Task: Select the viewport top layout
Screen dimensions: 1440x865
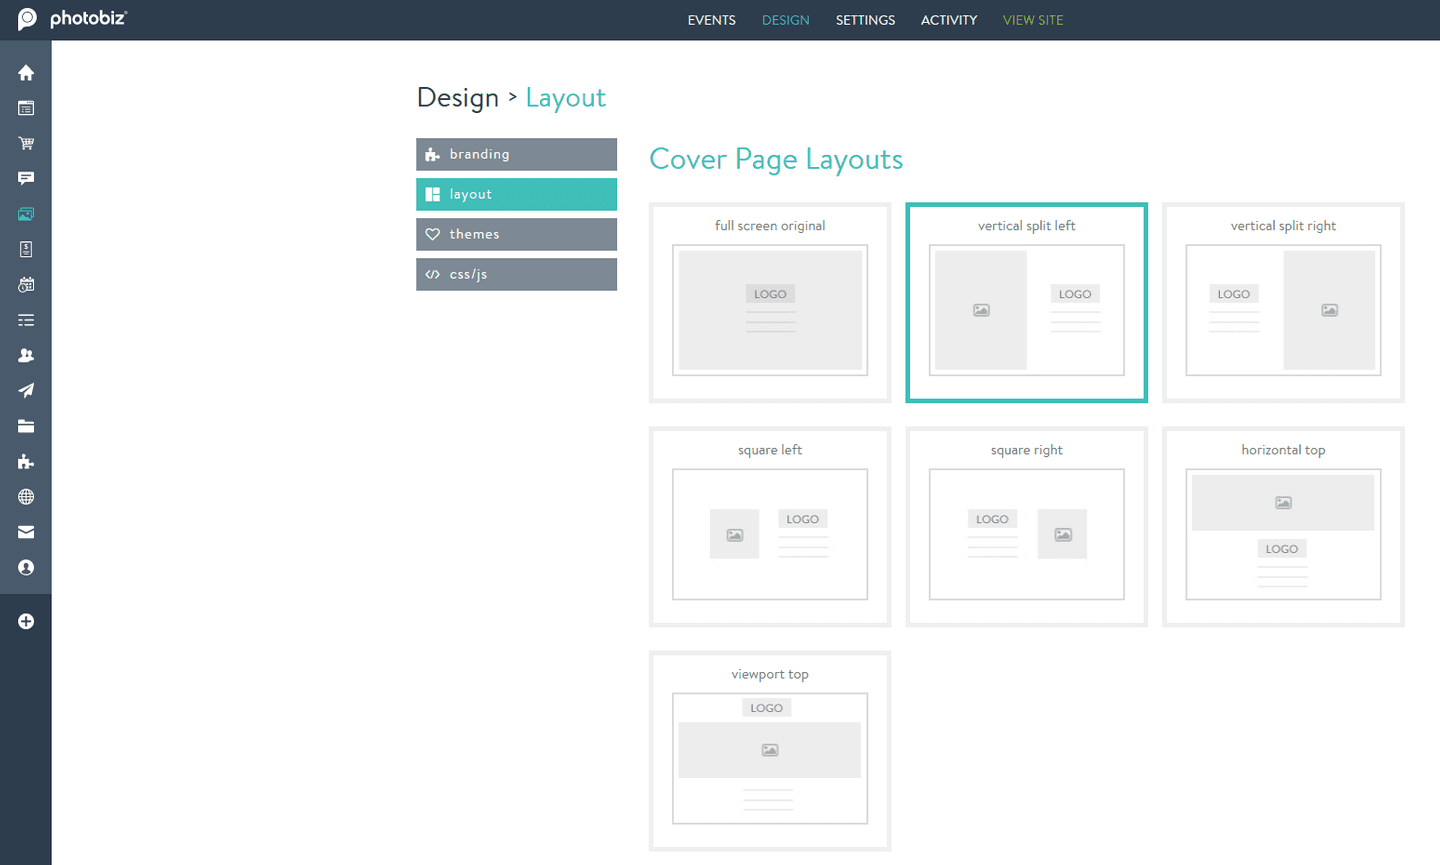Action: click(x=770, y=751)
